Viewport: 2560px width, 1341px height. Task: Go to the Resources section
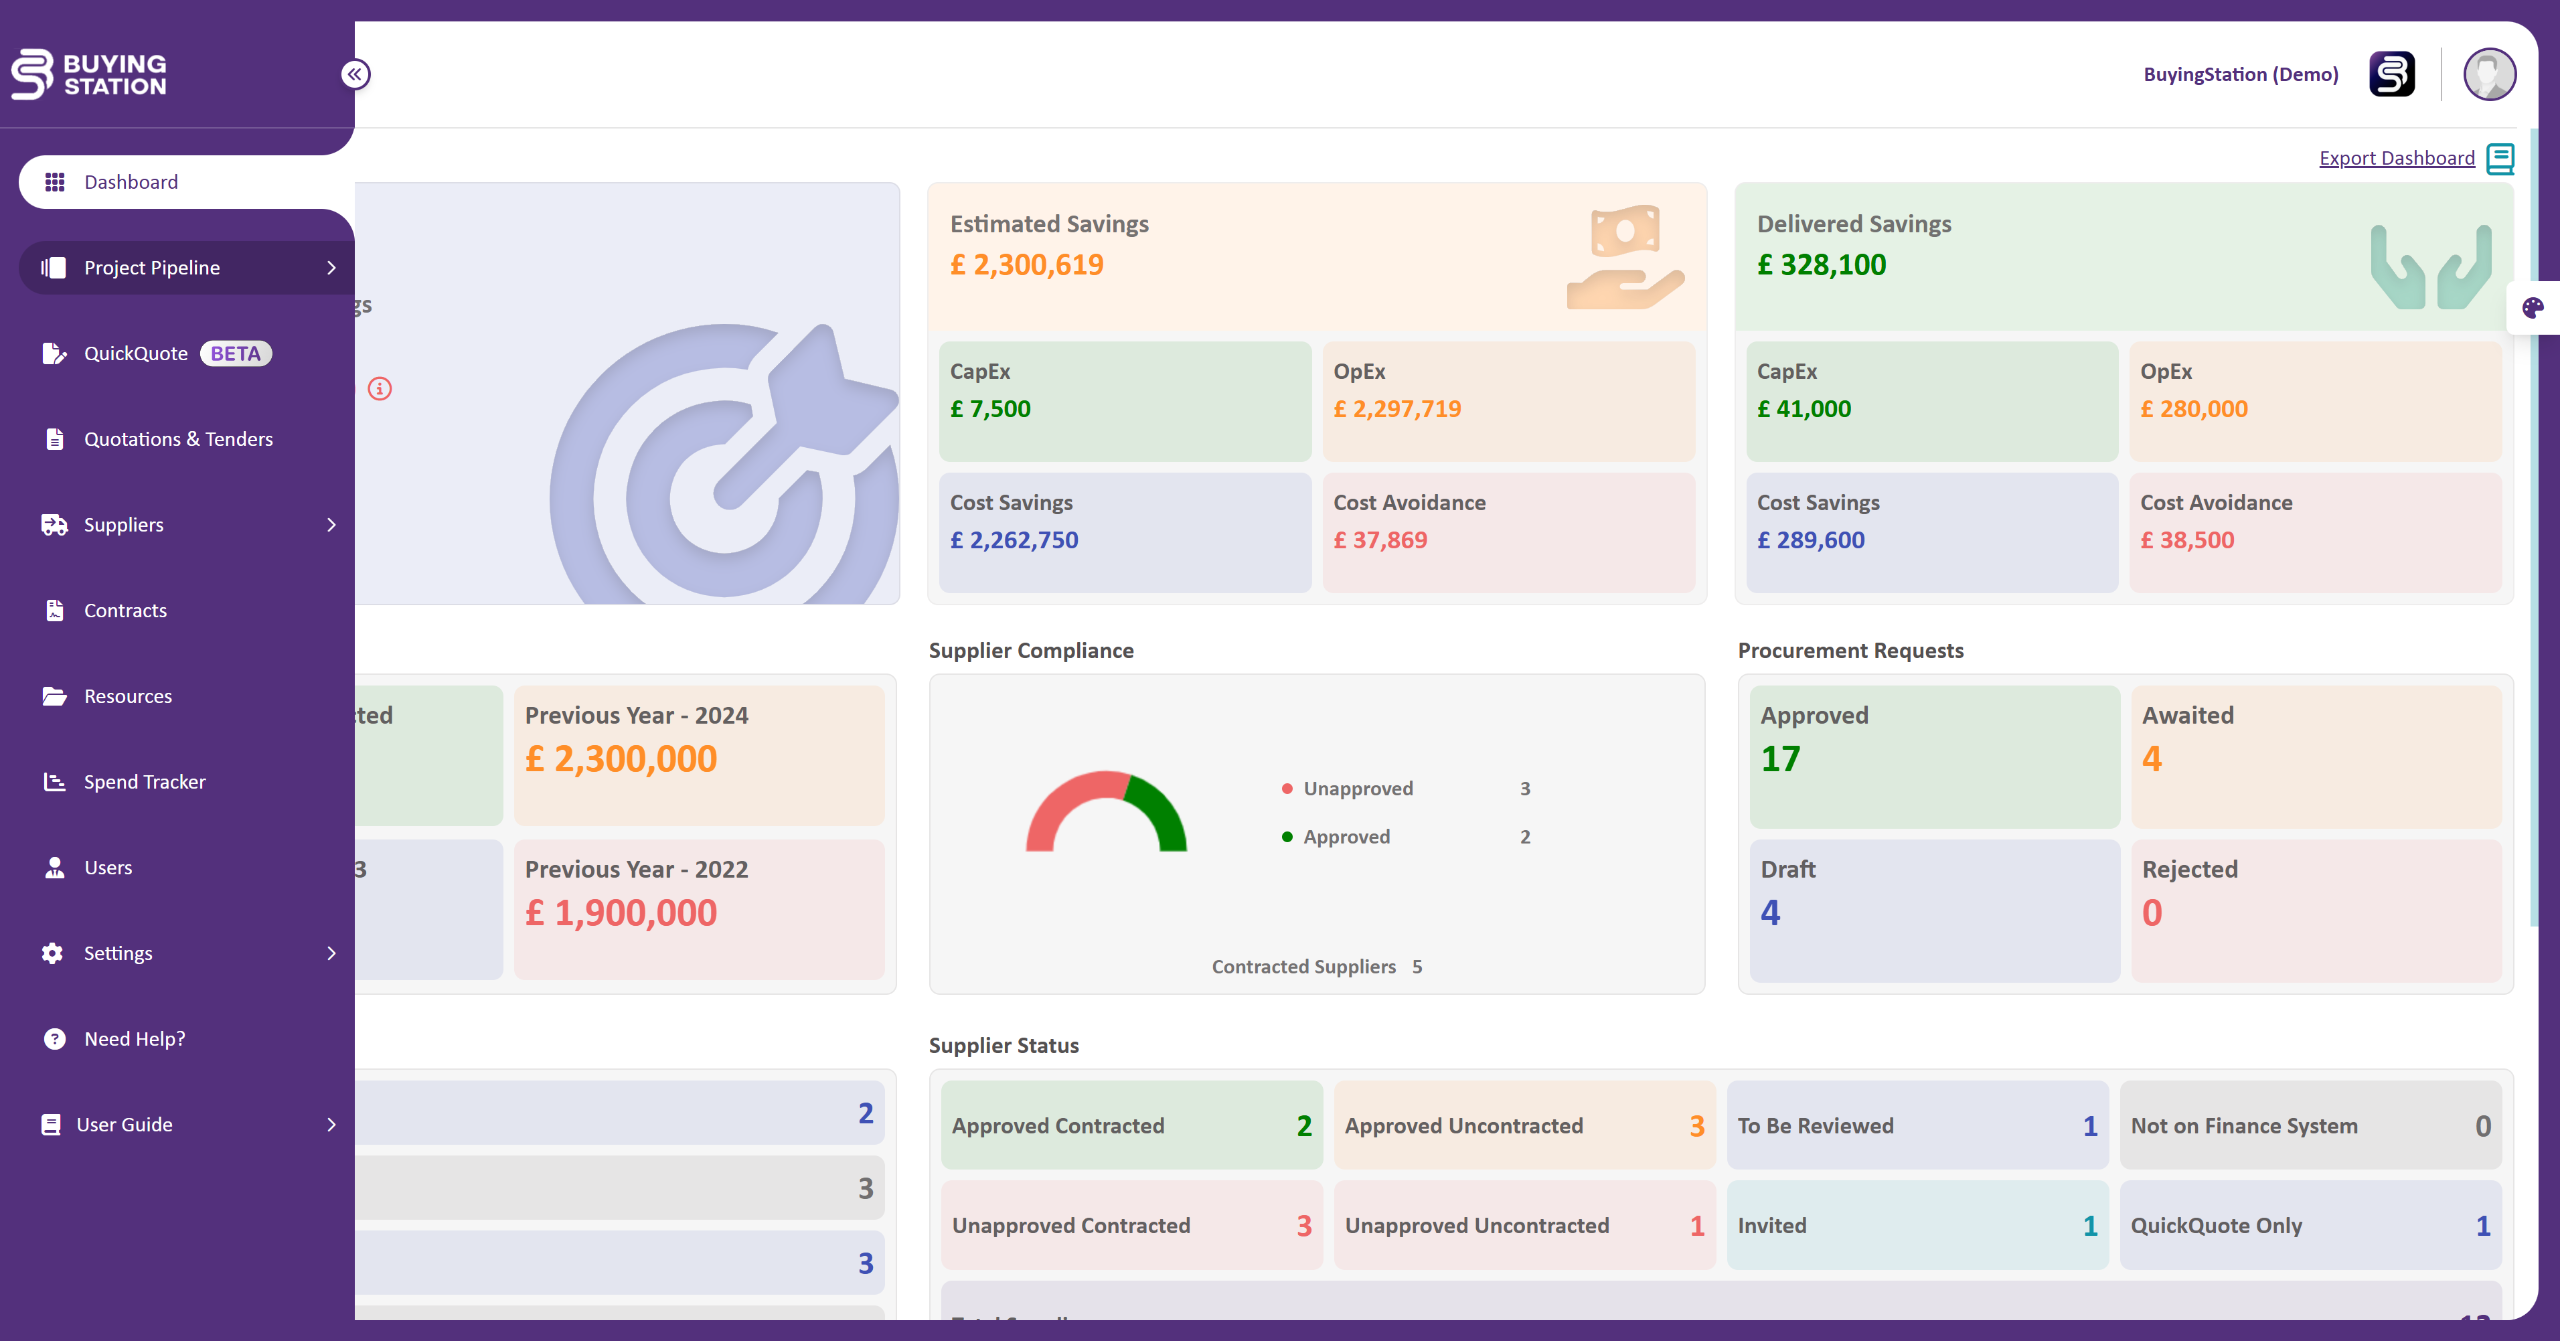point(127,696)
